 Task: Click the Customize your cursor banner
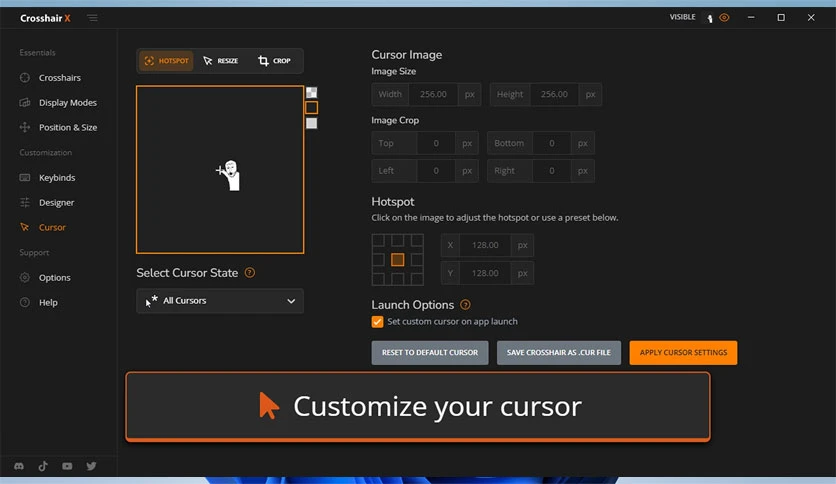[x=418, y=407]
